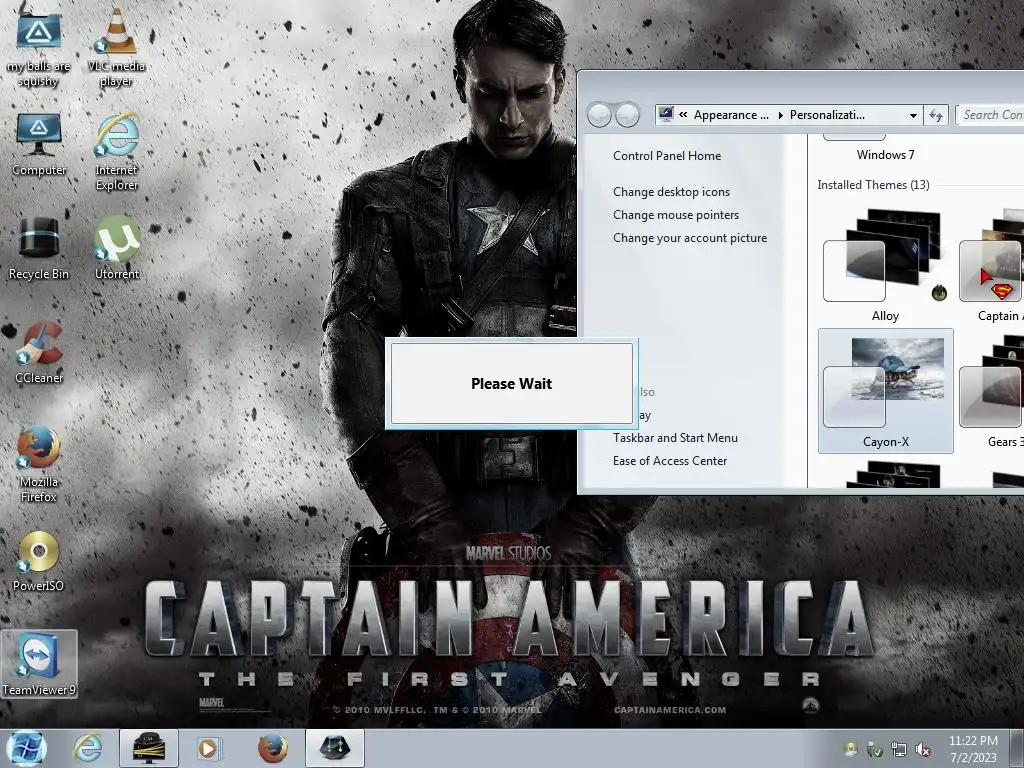Refresh the Control Panel address bar
This screenshot has height=768, width=1024.
pyautogui.click(x=936, y=116)
